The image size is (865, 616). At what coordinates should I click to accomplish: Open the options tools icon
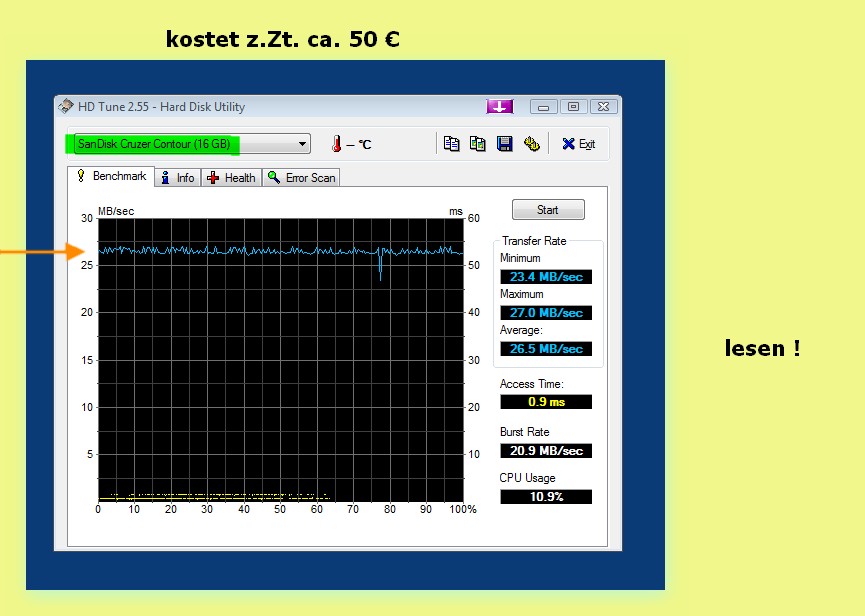point(531,144)
